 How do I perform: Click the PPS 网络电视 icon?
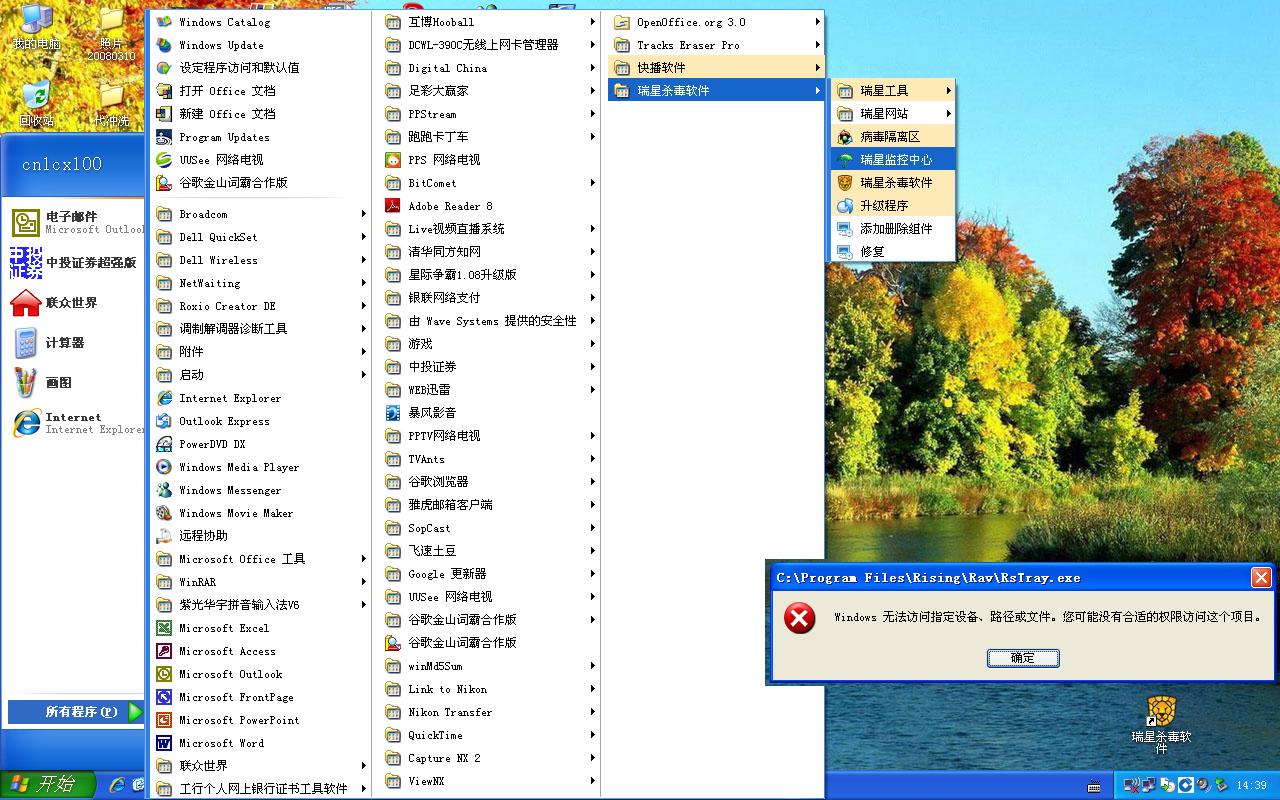click(x=393, y=160)
